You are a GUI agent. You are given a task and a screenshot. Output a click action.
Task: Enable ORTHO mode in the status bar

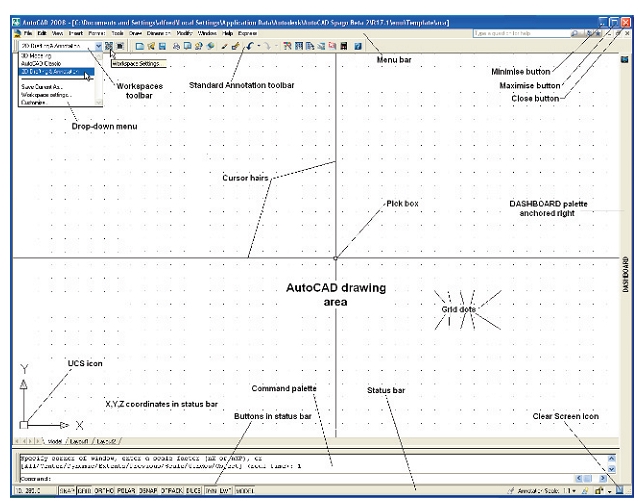pos(104,492)
